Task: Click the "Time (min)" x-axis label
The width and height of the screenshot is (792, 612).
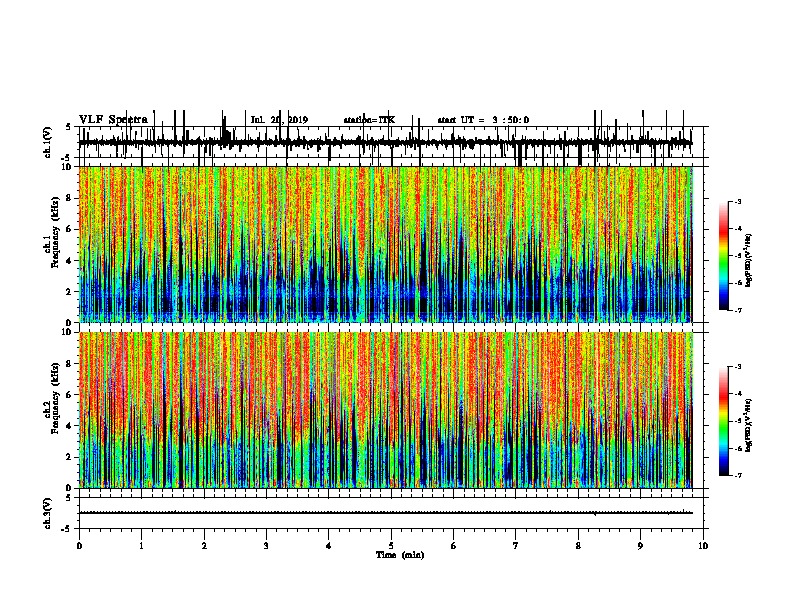Action: [400, 555]
